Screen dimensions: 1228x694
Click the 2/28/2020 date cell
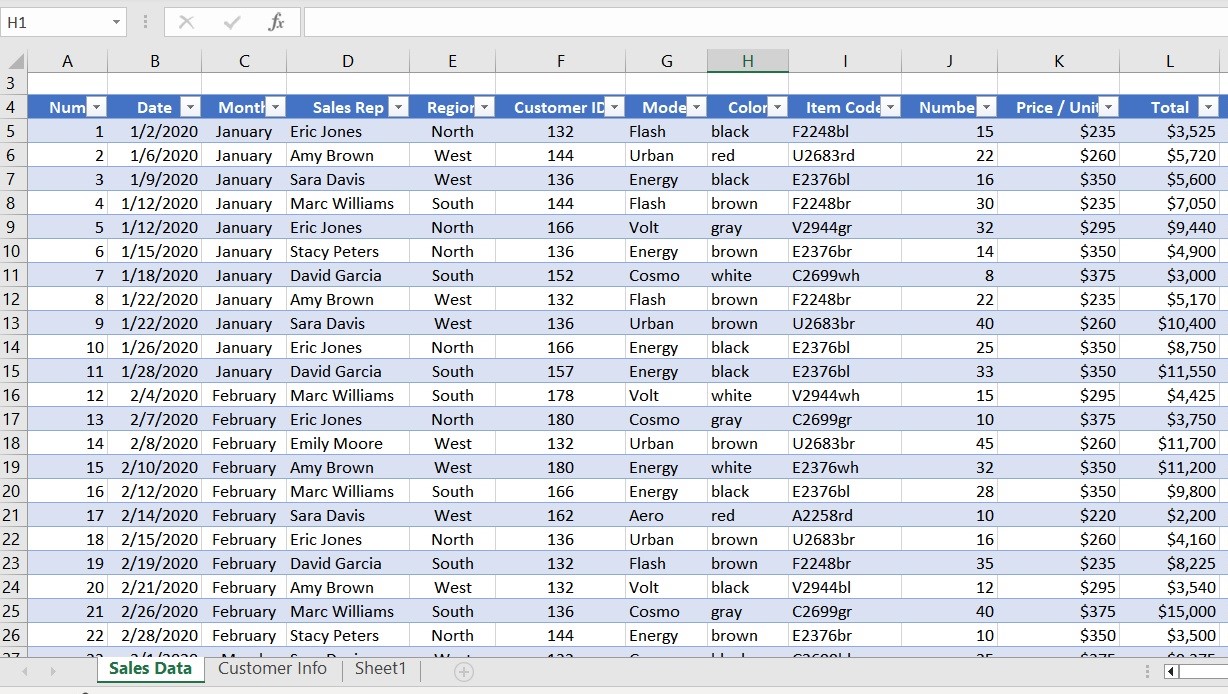coord(154,635)
